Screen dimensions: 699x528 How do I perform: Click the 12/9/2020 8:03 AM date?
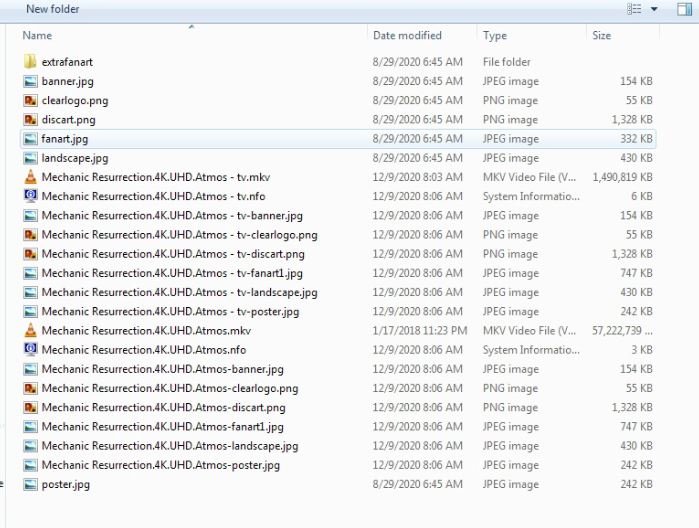coord(417,177)
